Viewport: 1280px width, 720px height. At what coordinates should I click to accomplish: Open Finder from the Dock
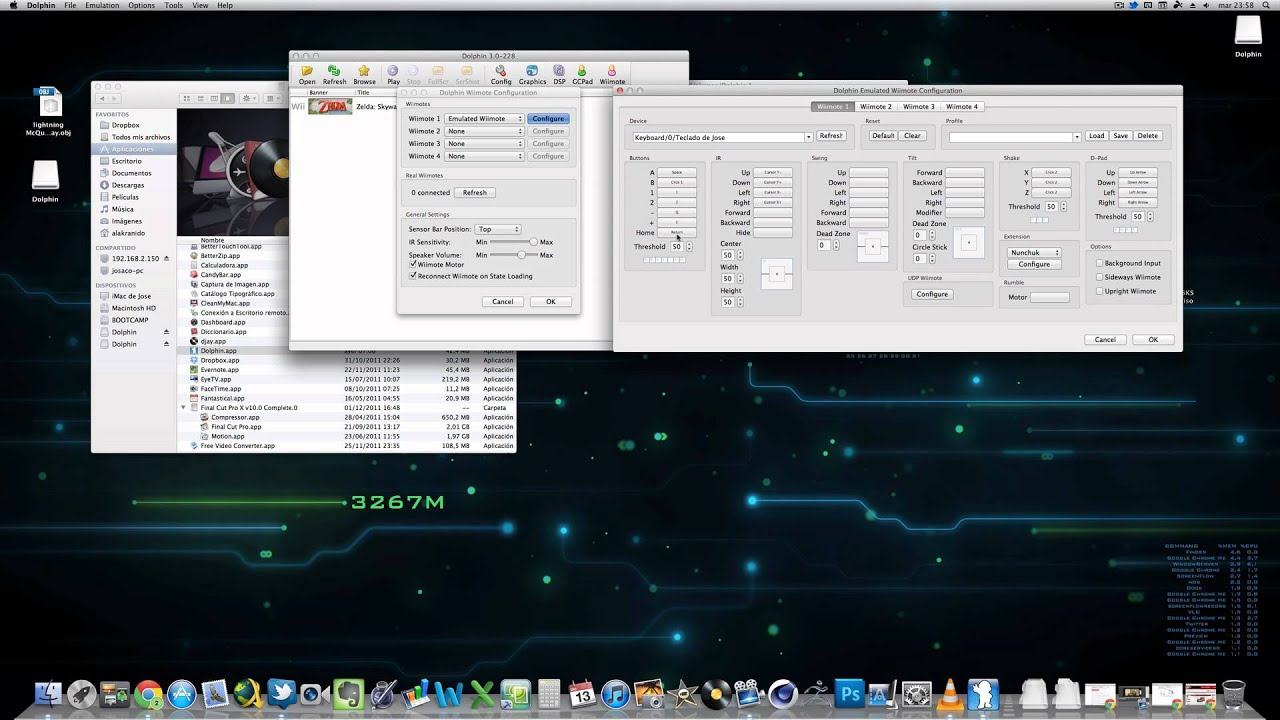click(48, 694)
